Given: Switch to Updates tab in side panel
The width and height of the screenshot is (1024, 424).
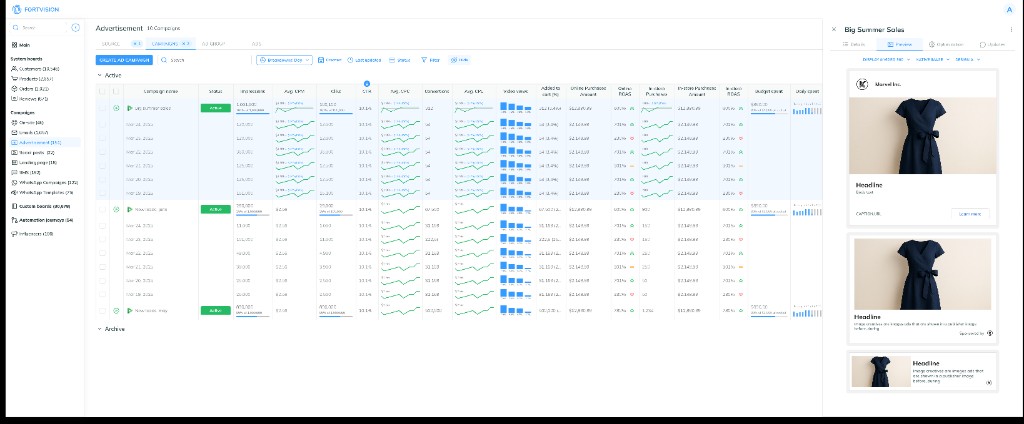Looking at the screenshot, I should pyautogui.click(x=993, y=44).
